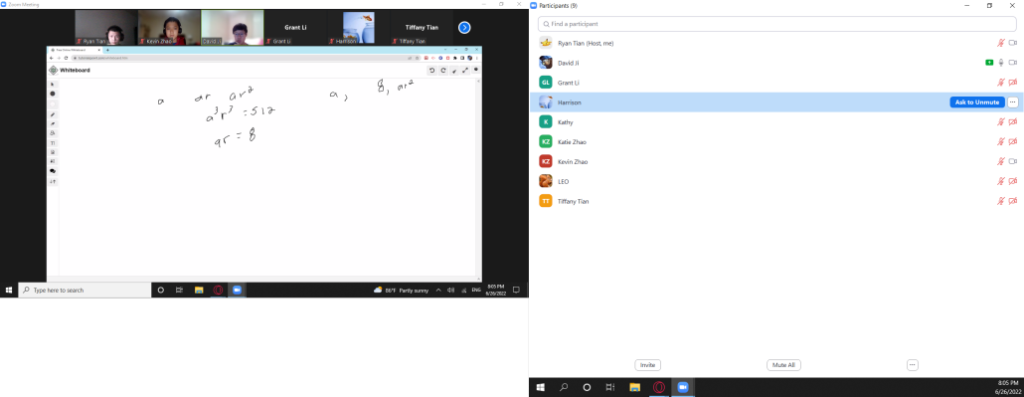1024x397 pixels.
Task: Choose the pointer tool in whiteboard sidebar
Action: coord(53,84)
